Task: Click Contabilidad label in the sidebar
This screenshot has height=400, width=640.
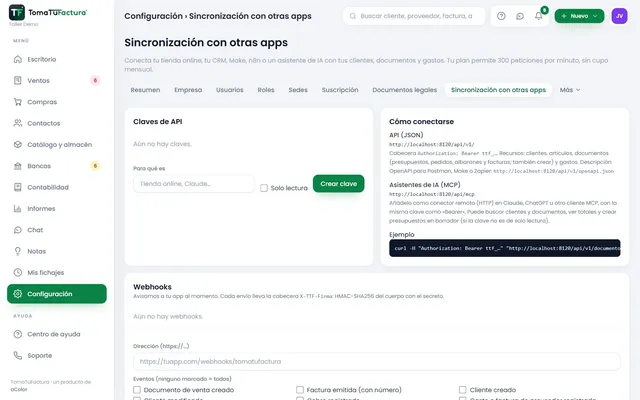Action: click(x=48, y=187)
